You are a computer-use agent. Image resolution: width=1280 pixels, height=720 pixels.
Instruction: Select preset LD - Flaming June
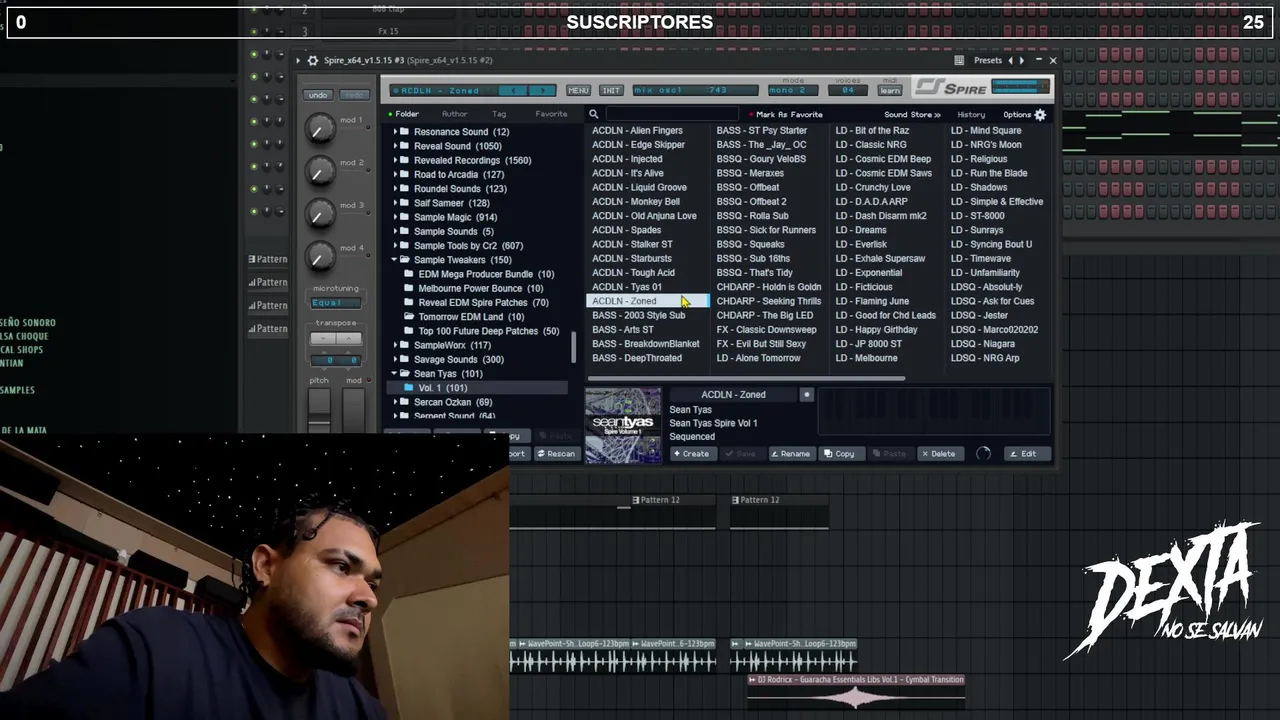click(872, 302)
